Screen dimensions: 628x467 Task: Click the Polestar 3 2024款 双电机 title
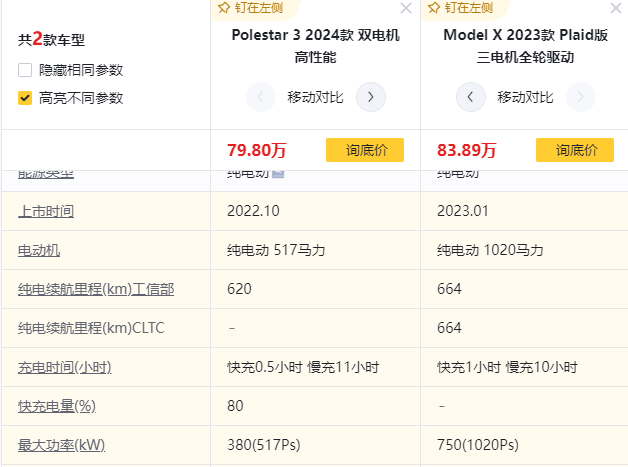click(x=316, y=46)
